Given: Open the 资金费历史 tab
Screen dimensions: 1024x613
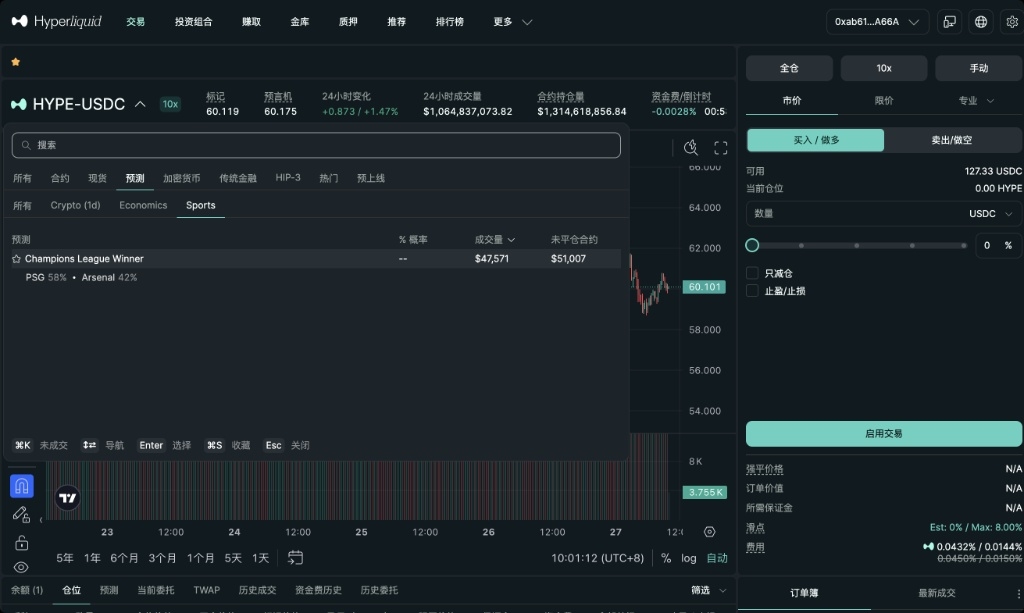Looking at the screenshot, I should [318, 590].
